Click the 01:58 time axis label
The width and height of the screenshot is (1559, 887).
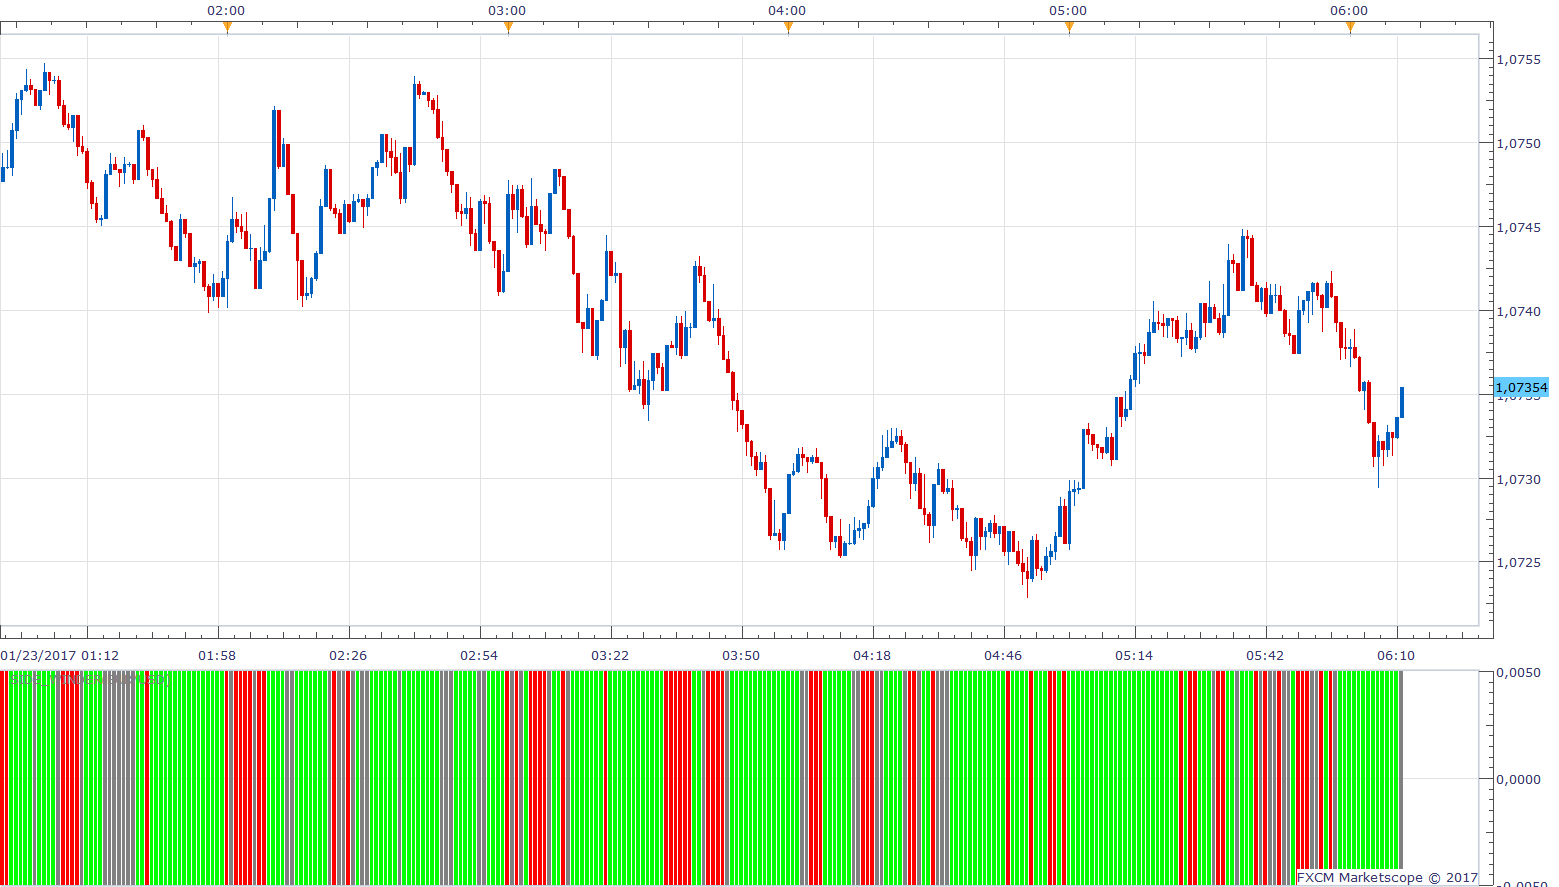pos(217,655)
